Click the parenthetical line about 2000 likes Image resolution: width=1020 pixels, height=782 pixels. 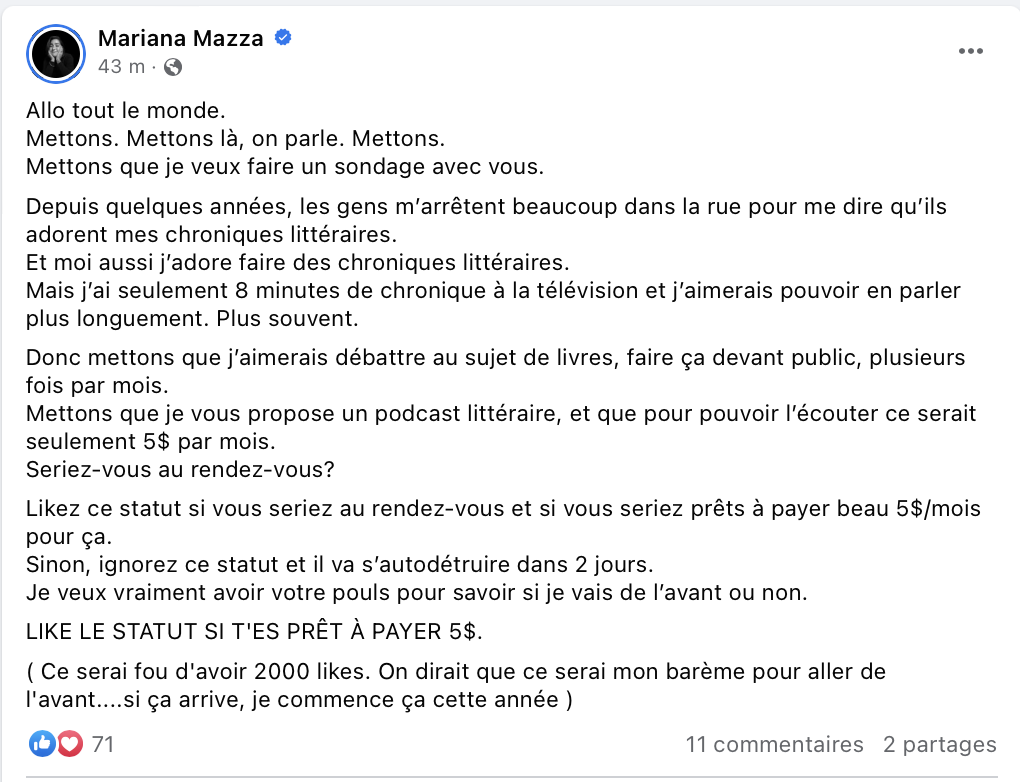(x=456, y=686)
